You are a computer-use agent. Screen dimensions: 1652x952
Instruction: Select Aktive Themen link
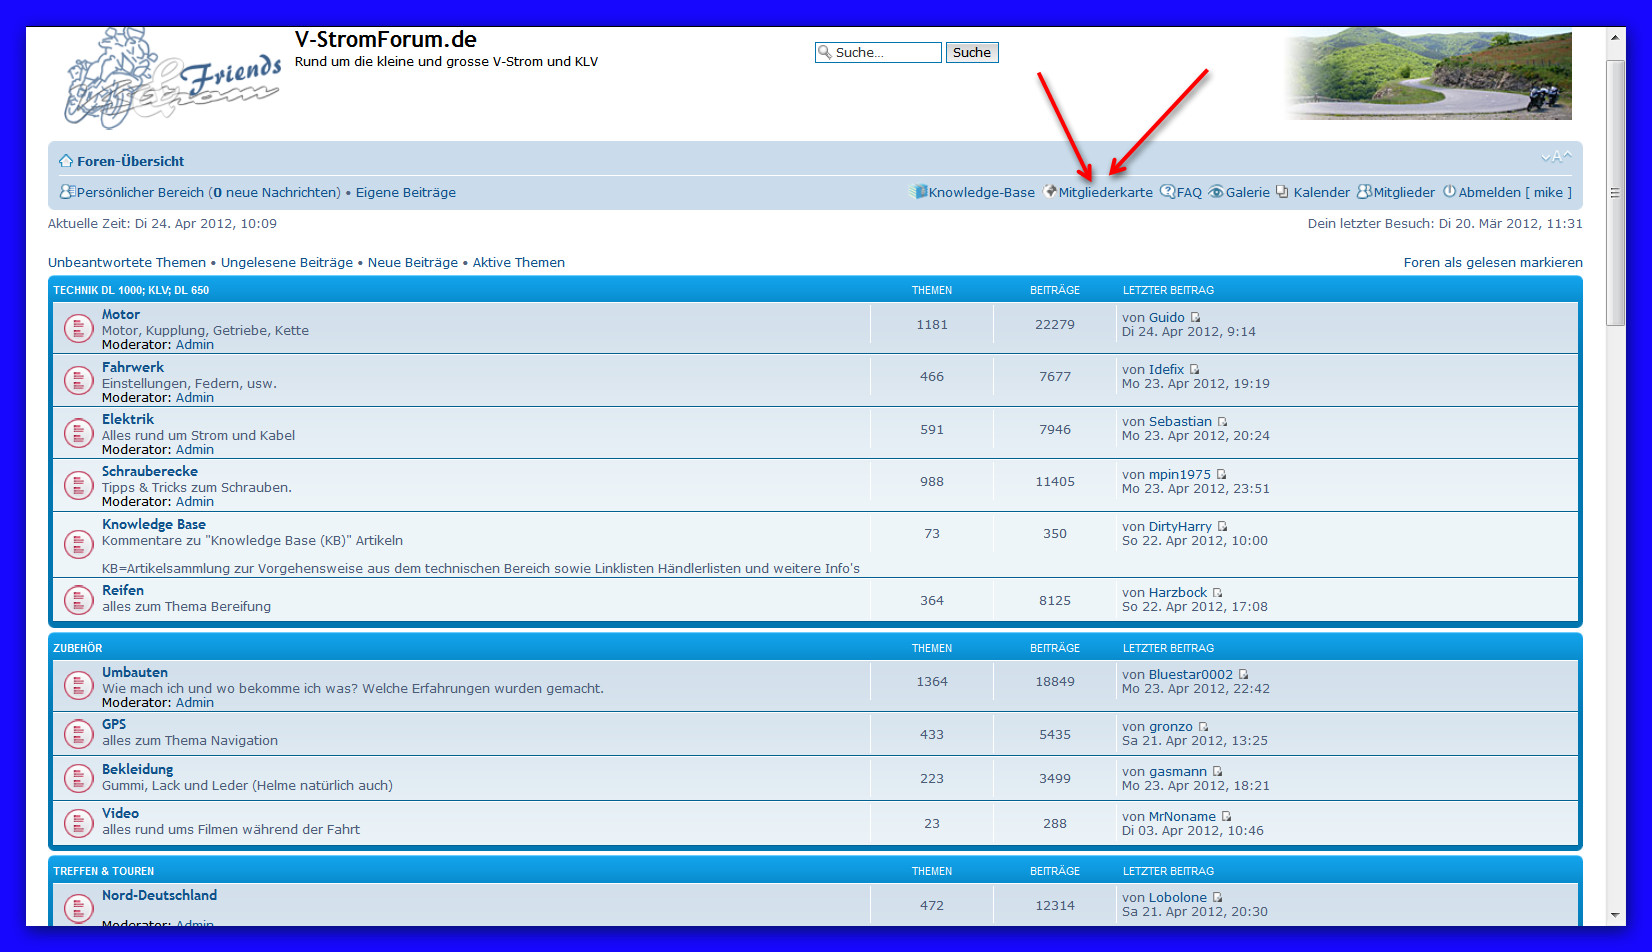pos(518,263)
